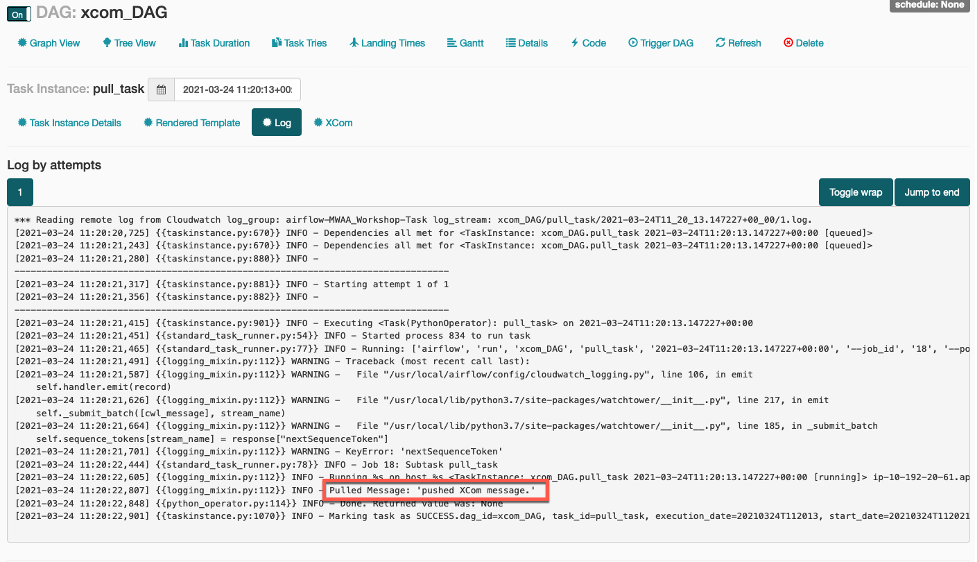This screenshot has height=562, width=977.
Task: Toggle the DAG On switch
Action: pyautogui.click(x=19, y=14)
